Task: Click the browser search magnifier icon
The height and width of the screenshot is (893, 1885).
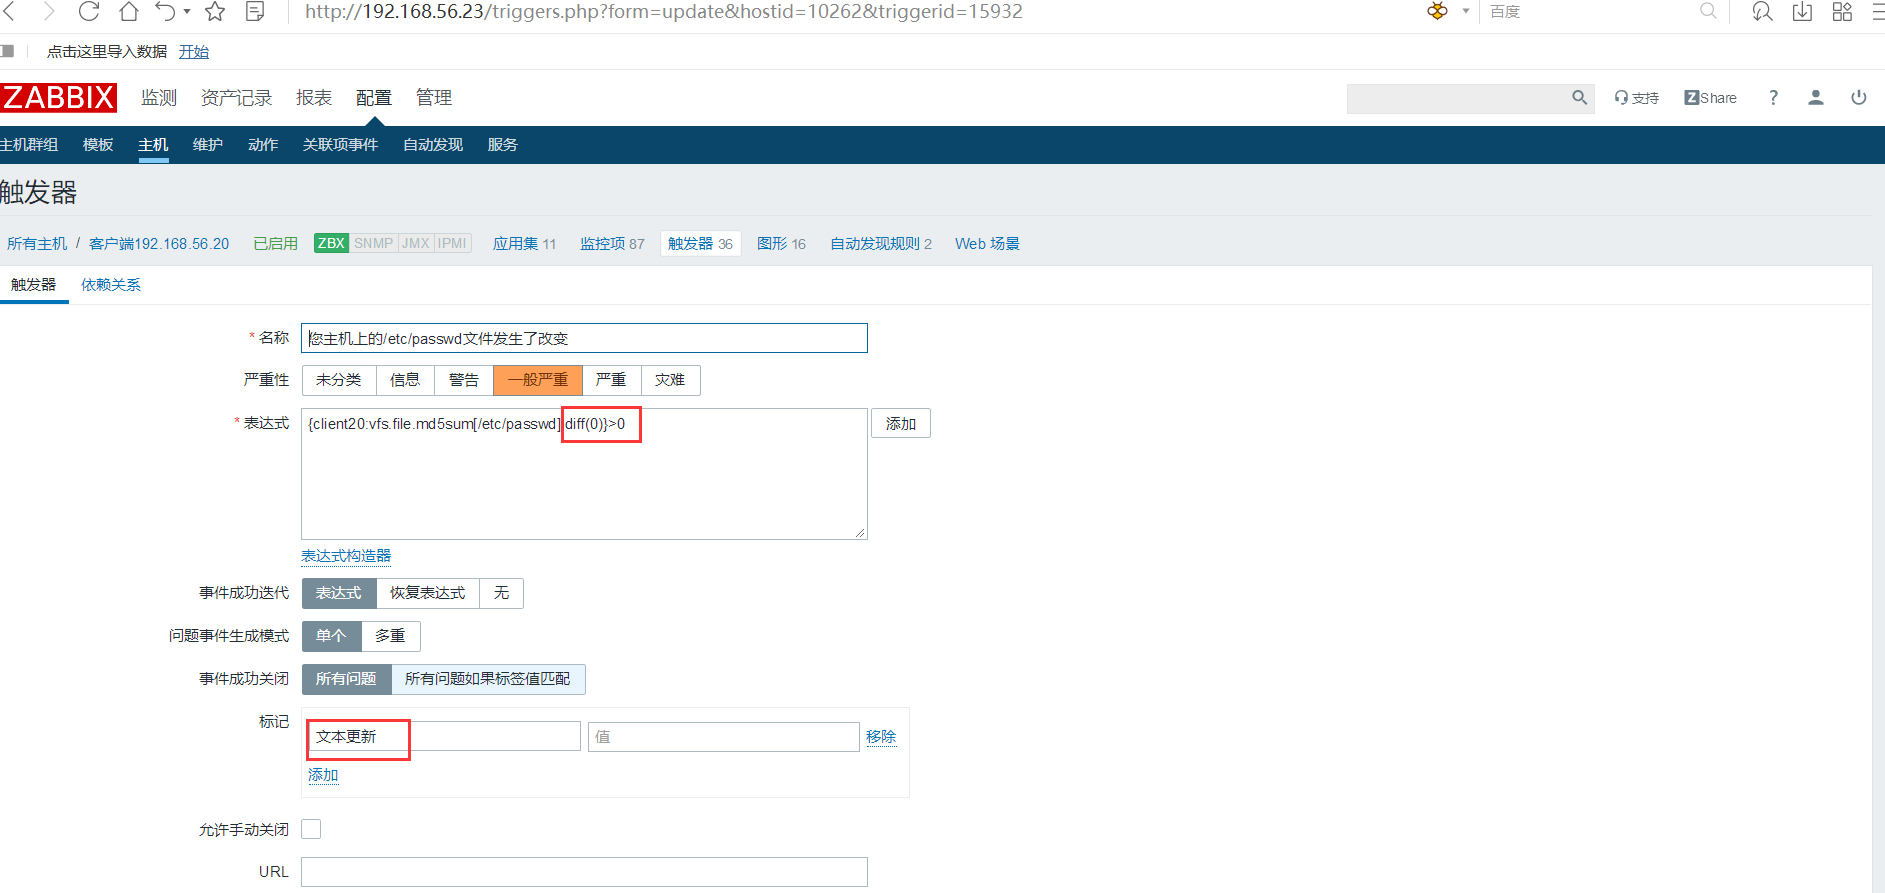Action: click(x=1708, y=11)
